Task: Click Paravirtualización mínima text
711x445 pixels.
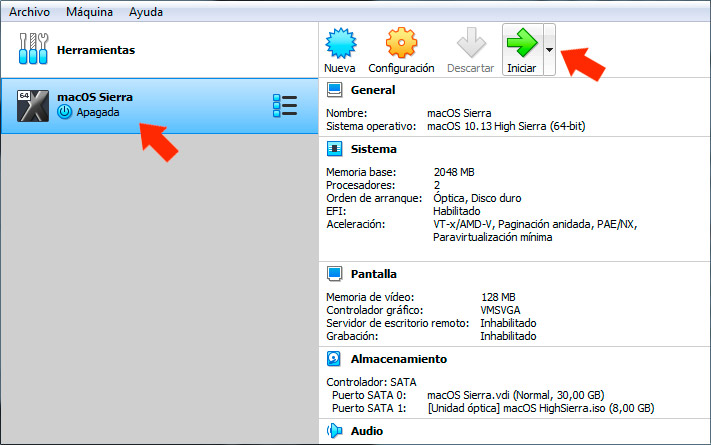Action: pos(492,237)
